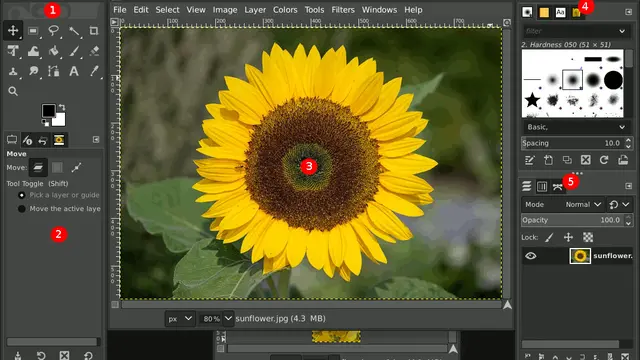Click the background color swatch (white)
The height and width of the screenshot is (360, 640).
pyautogui.click(x=59, y=120)
